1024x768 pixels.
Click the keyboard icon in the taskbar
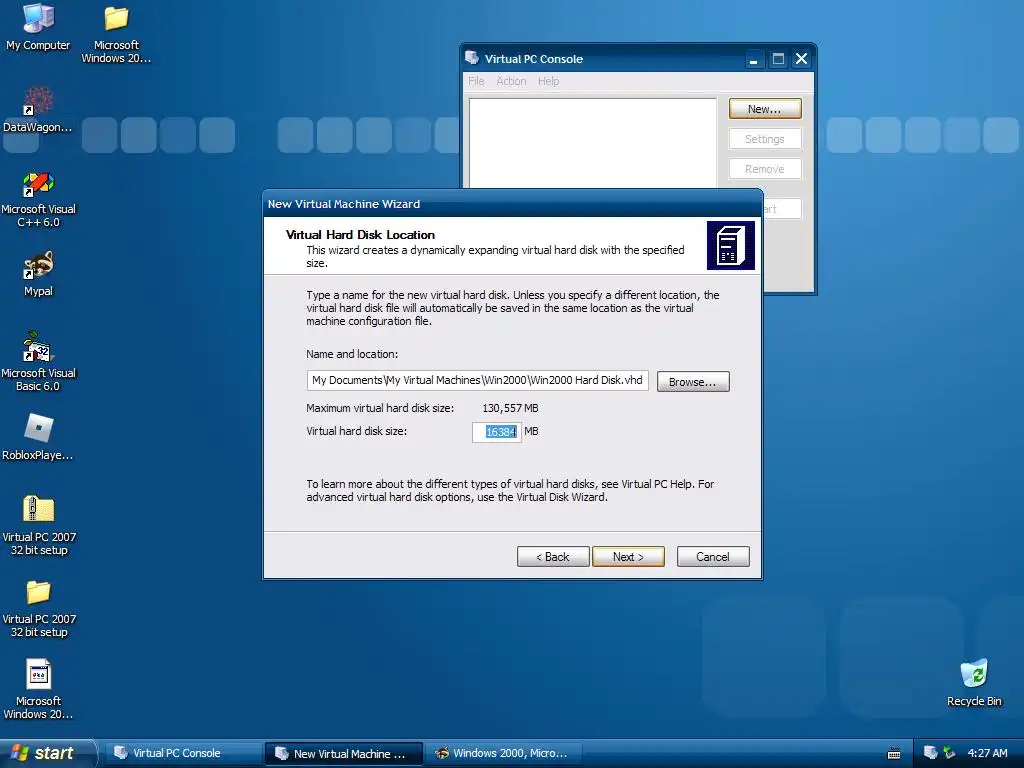(894, 754)
